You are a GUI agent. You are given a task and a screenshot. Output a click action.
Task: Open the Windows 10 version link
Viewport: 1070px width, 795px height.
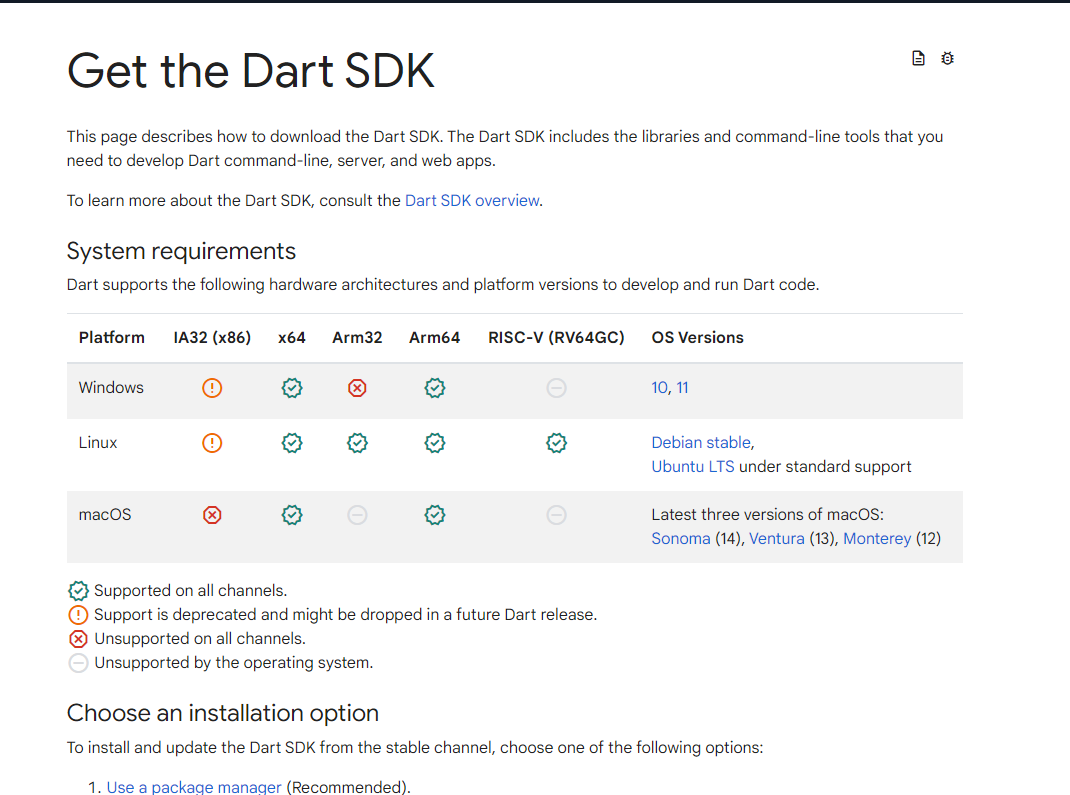(x=659, y=388)
